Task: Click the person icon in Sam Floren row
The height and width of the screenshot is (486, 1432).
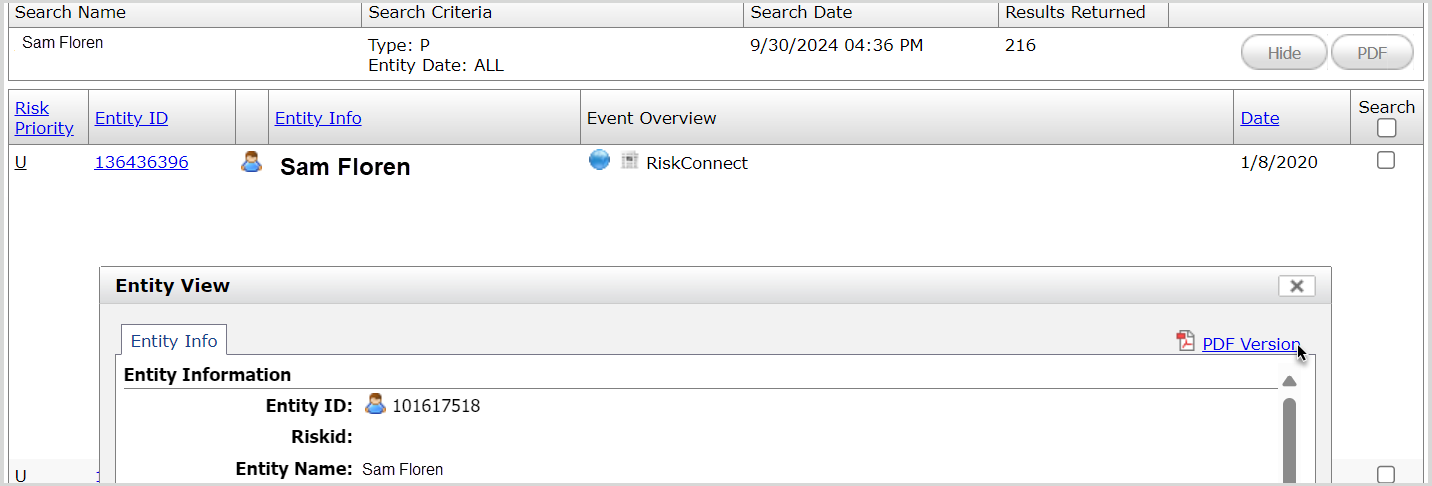Action: click(251, 162)
